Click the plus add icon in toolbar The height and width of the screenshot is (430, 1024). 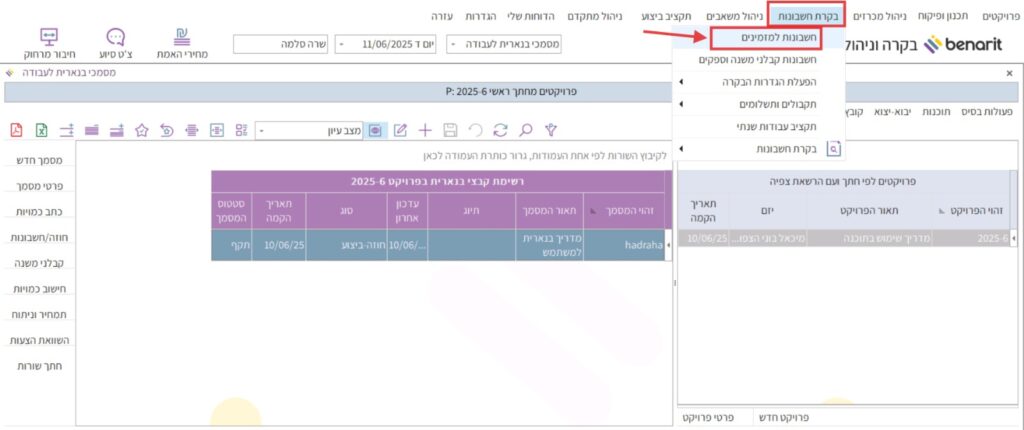click(x=425, y=130)
